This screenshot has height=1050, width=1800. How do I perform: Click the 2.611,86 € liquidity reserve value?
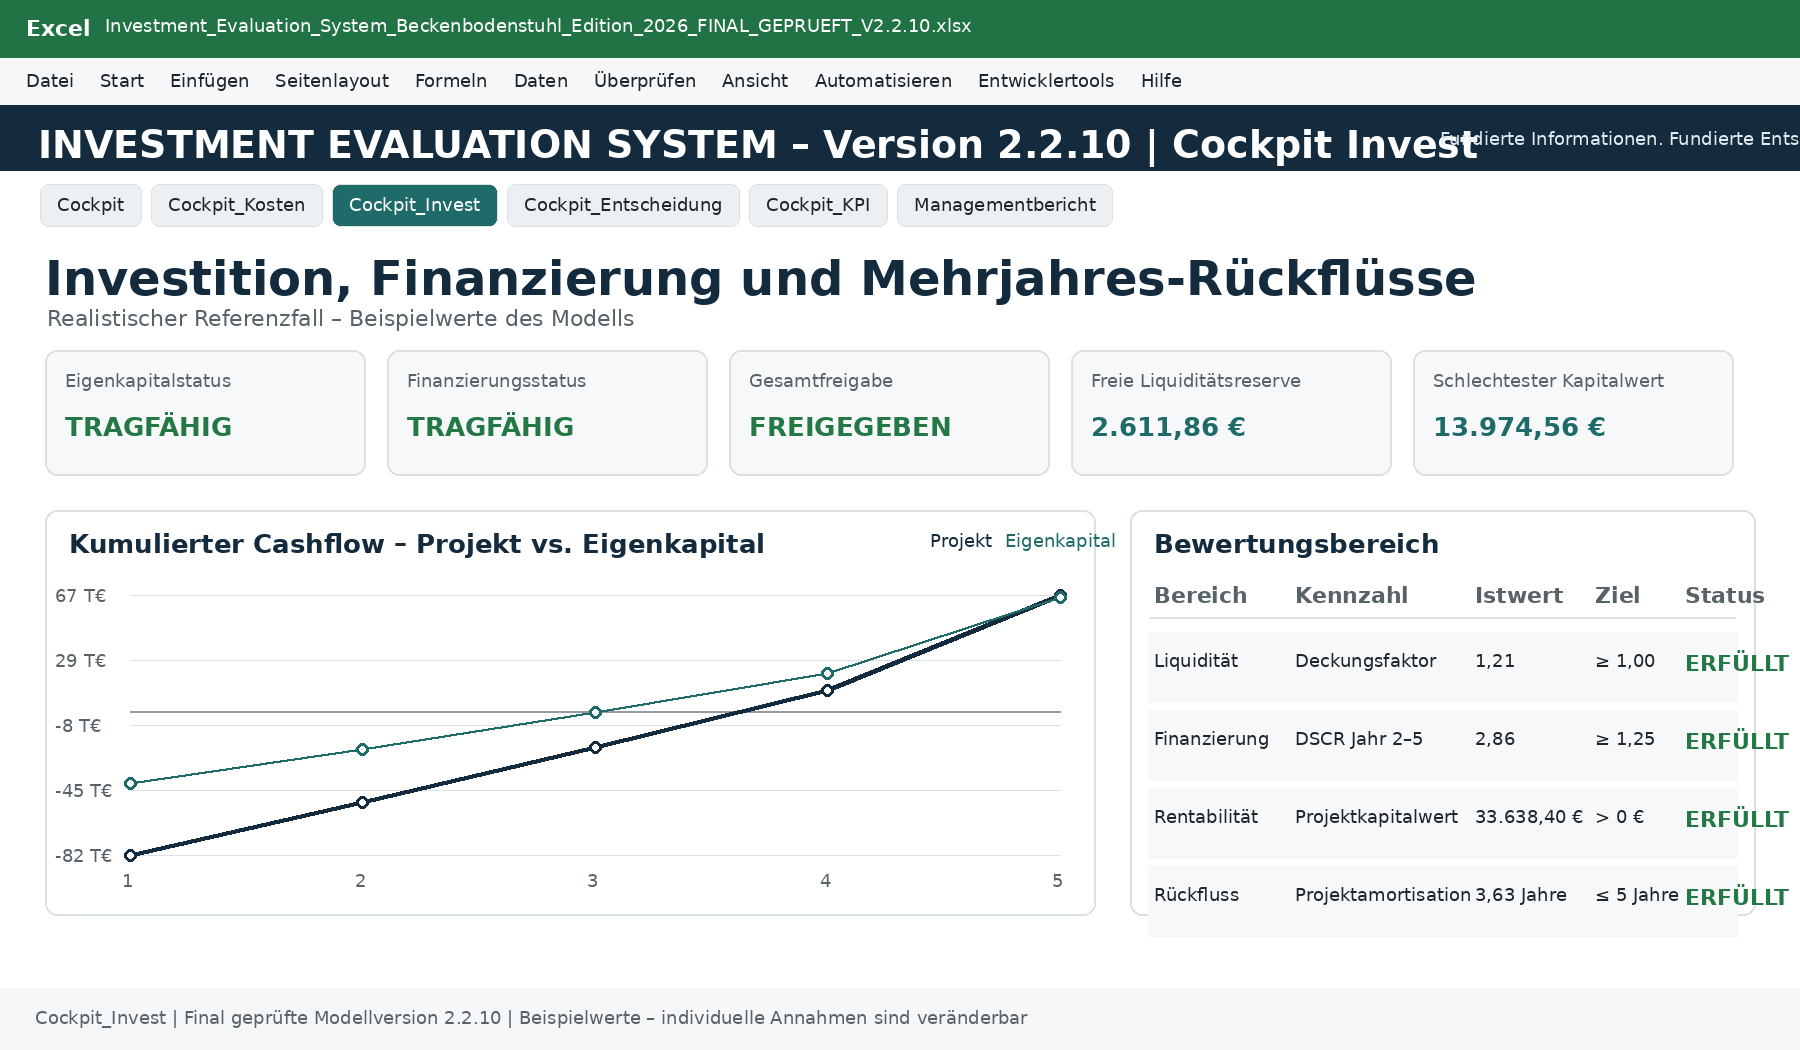coord(1168,427)
